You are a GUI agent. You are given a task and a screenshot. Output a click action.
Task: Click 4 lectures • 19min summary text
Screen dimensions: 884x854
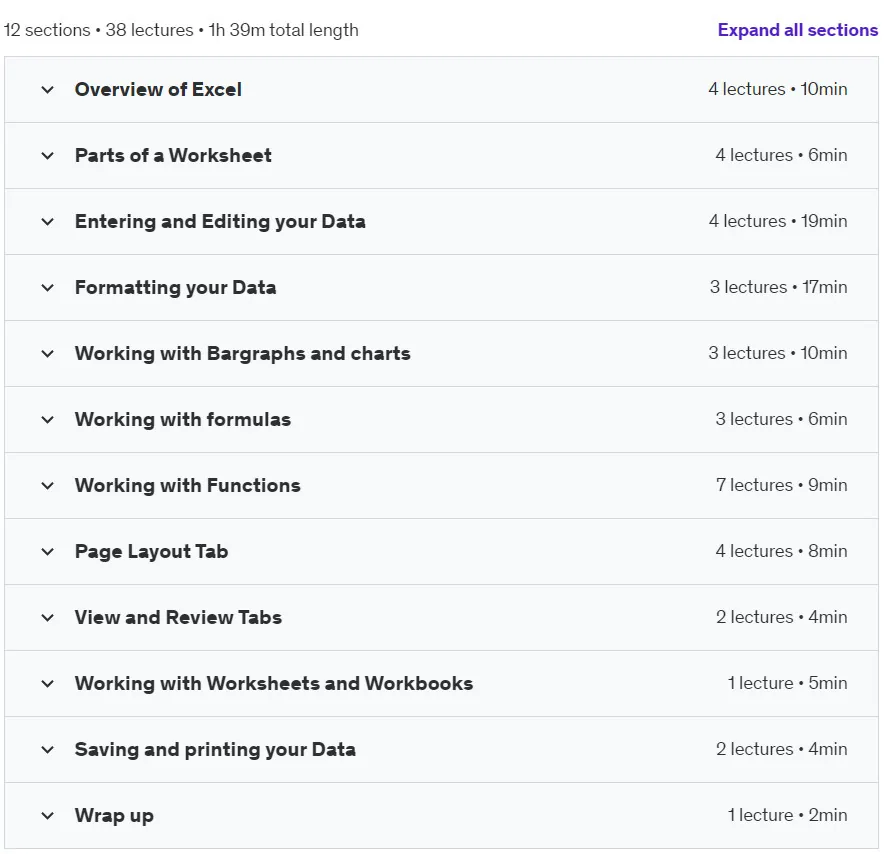click(x=778, y=221)
